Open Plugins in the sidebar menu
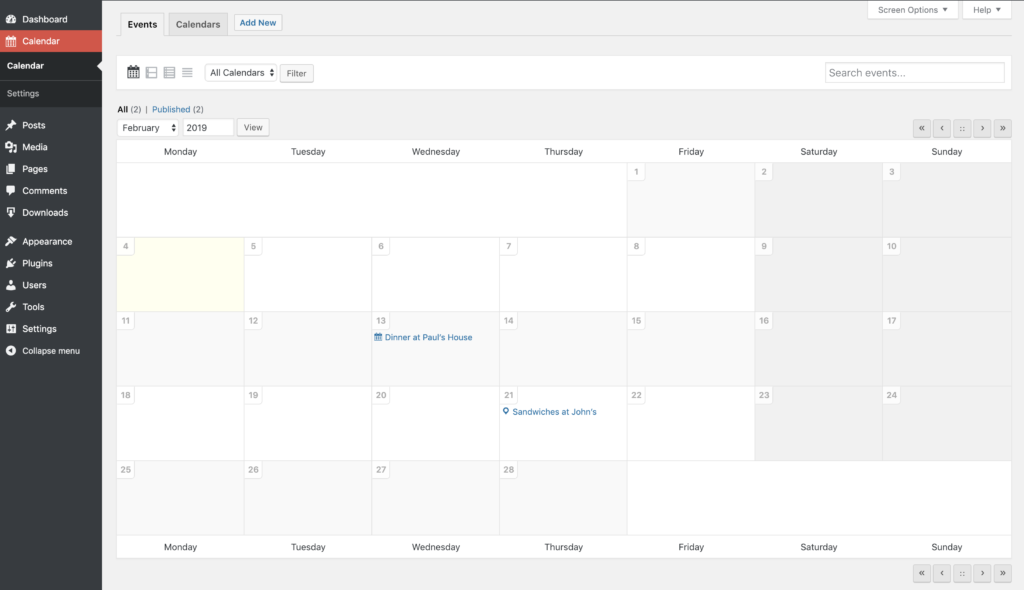The image size is (1024, 590). pyautogui.click(x=37, y=263)
